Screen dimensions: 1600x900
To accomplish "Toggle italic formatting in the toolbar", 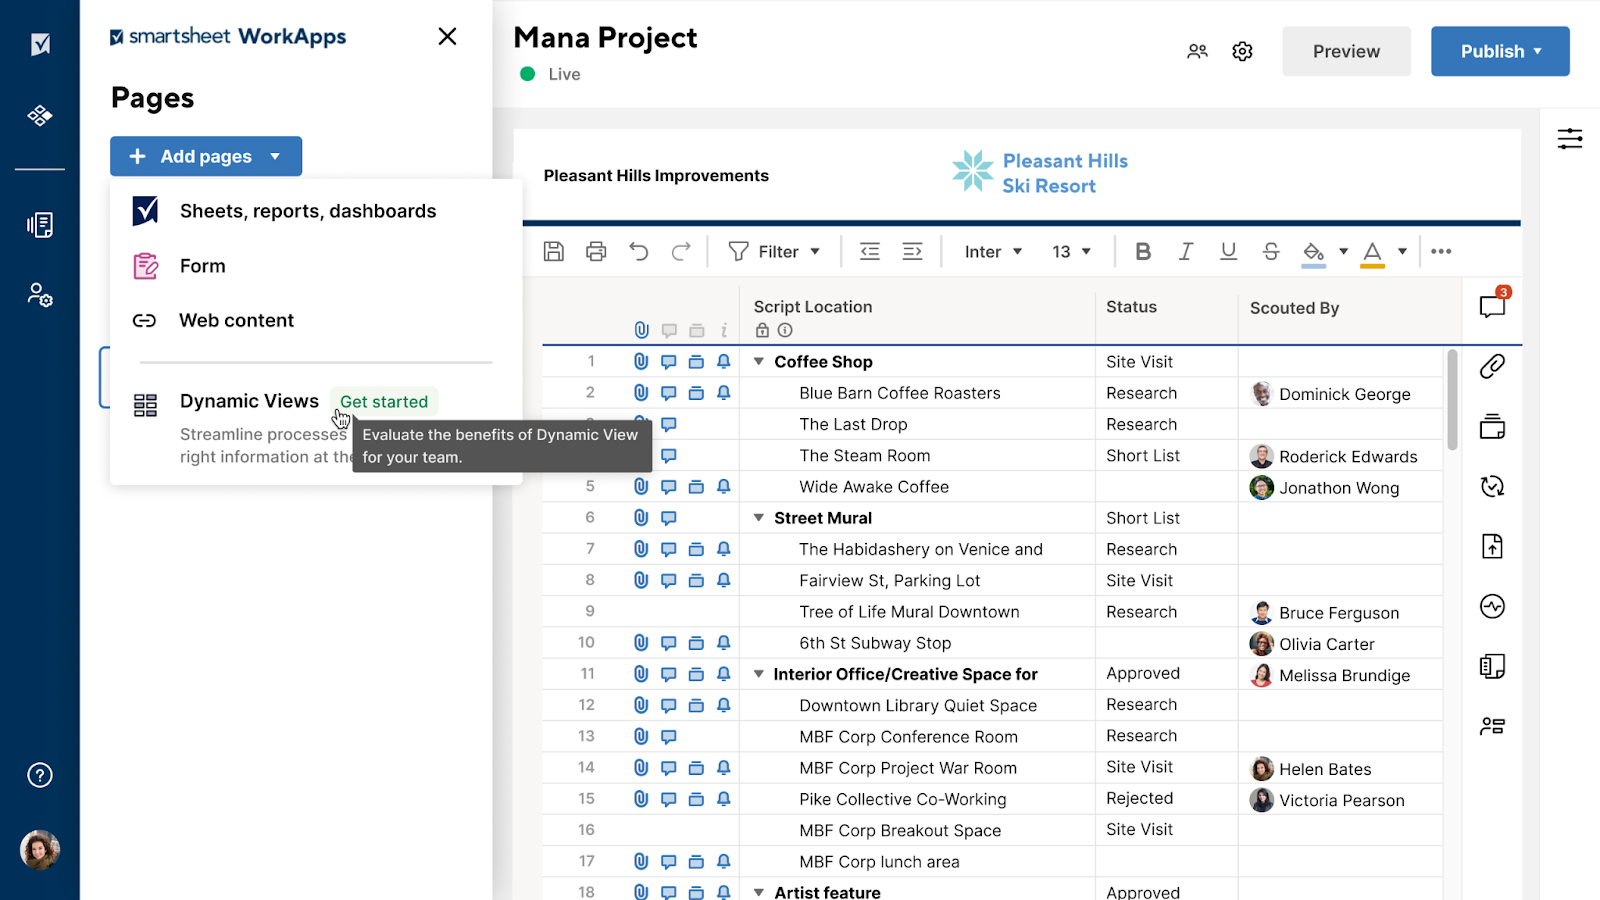I will (1185, 251).
